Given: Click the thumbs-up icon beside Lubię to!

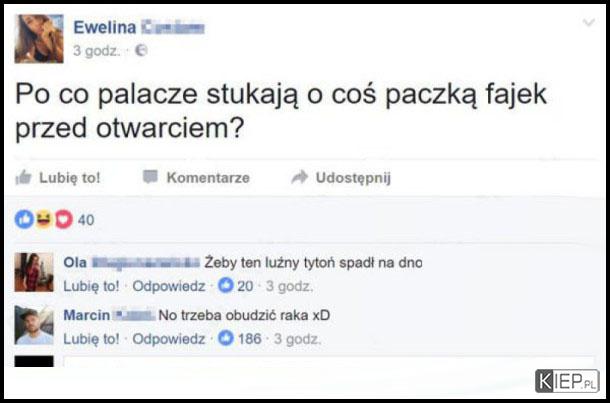Looking at the screenshot, I should [23, 177].
